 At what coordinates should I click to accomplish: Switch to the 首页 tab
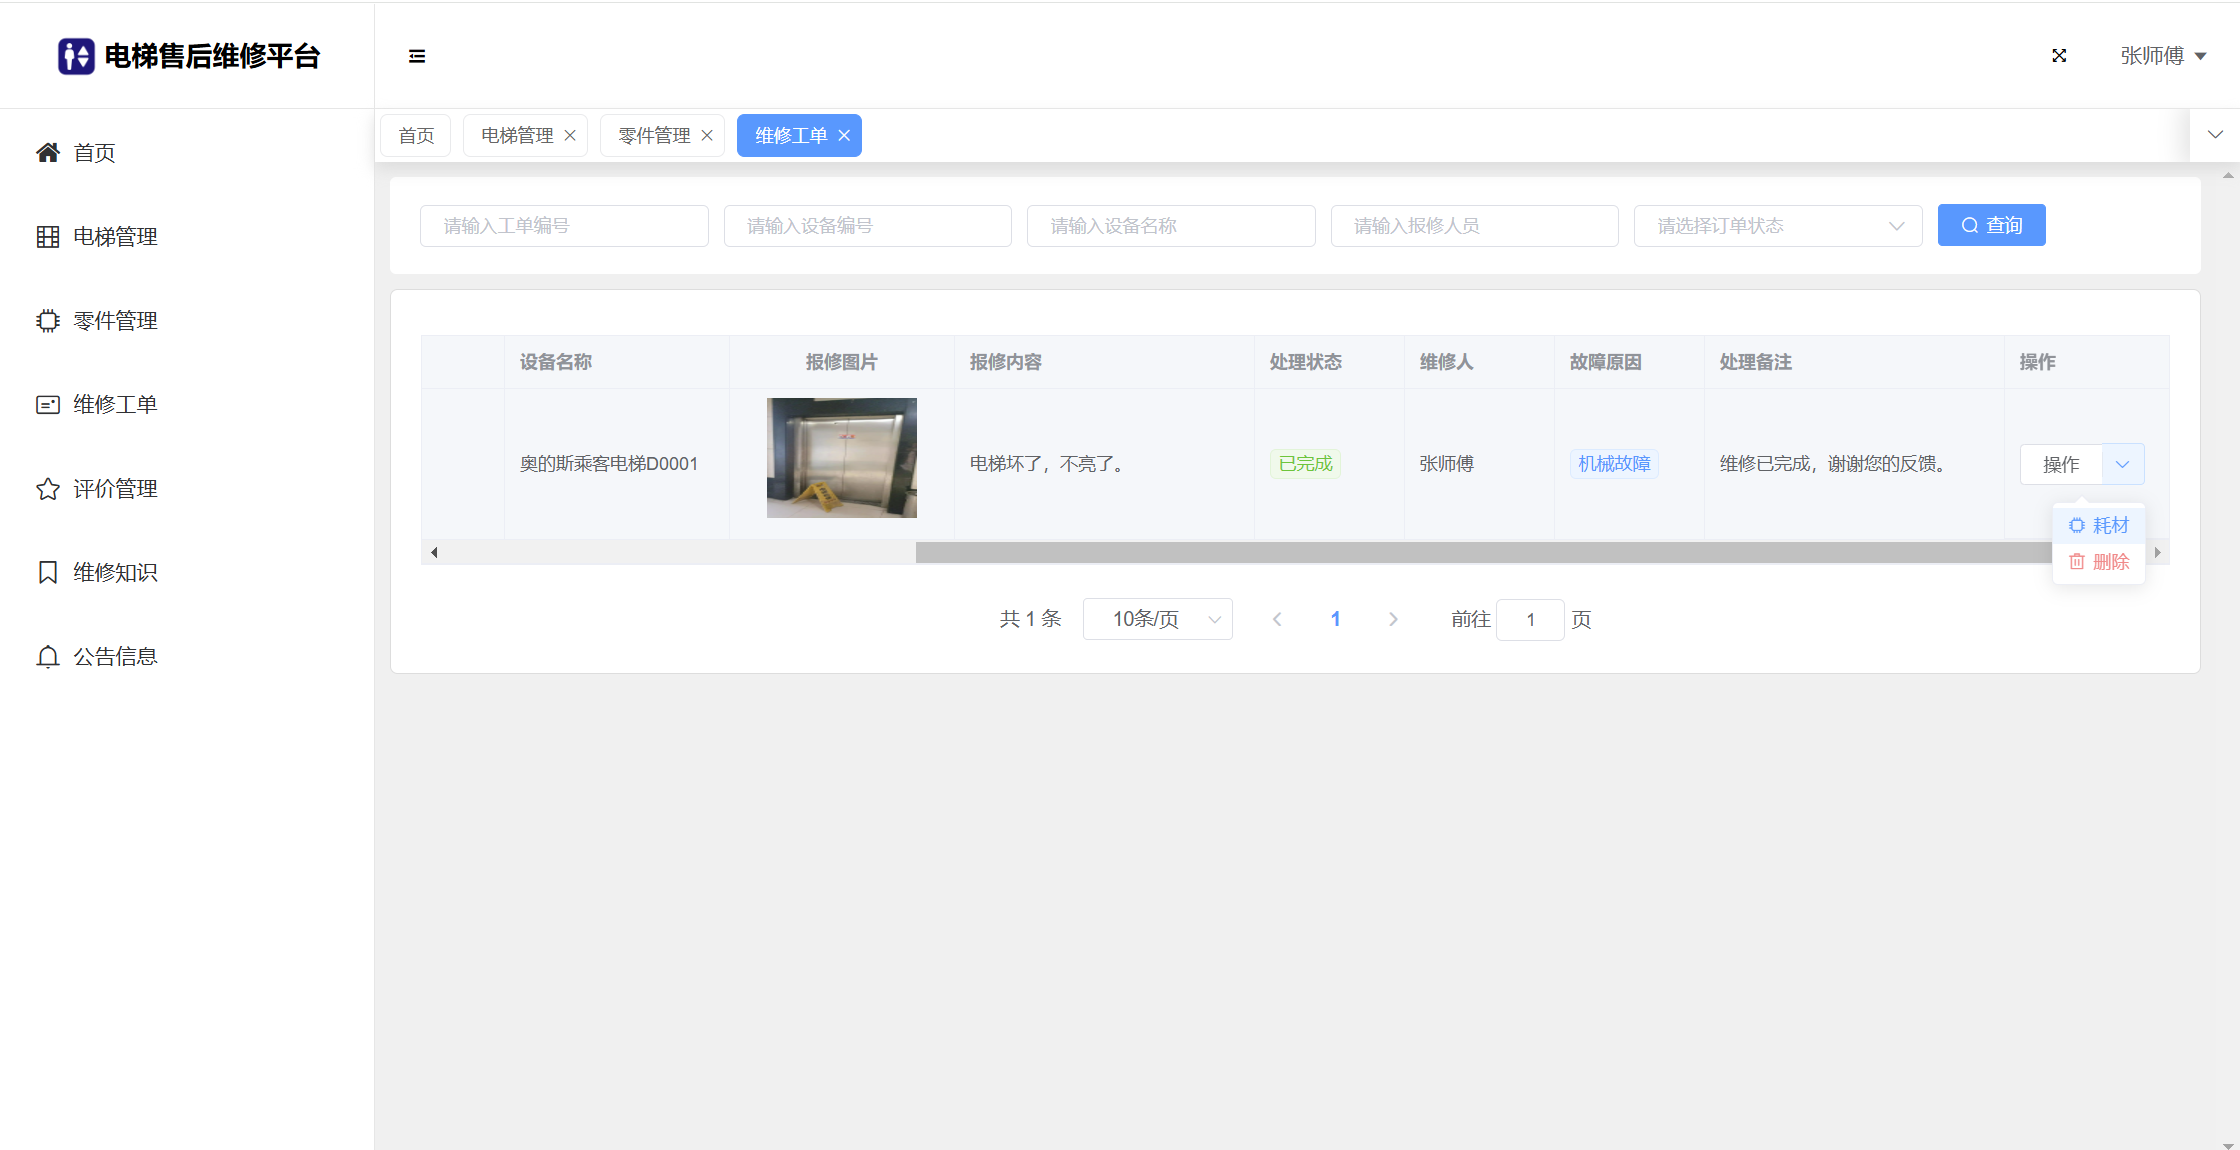(416, 136)
